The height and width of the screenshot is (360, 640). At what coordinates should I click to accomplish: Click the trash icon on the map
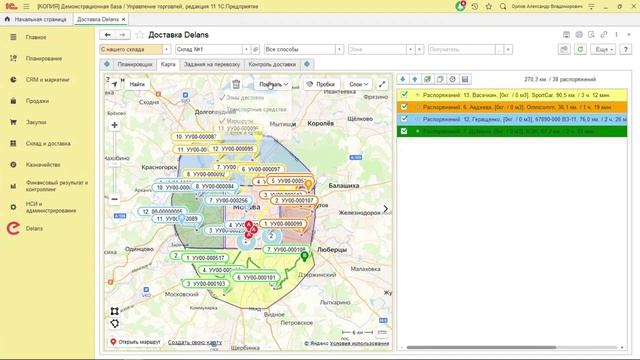point(236,84)
